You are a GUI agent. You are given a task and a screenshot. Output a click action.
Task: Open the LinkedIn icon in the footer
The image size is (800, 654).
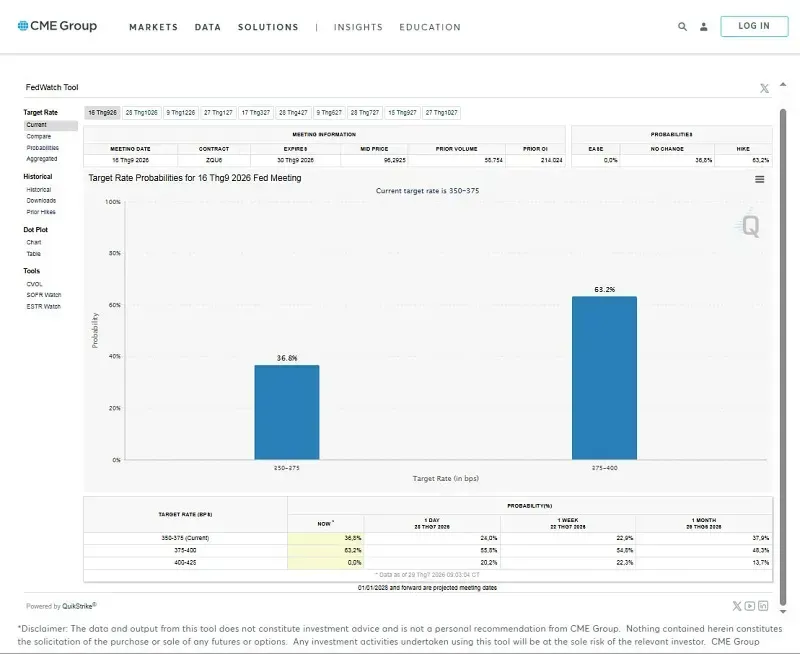click(x=763, y=606)
